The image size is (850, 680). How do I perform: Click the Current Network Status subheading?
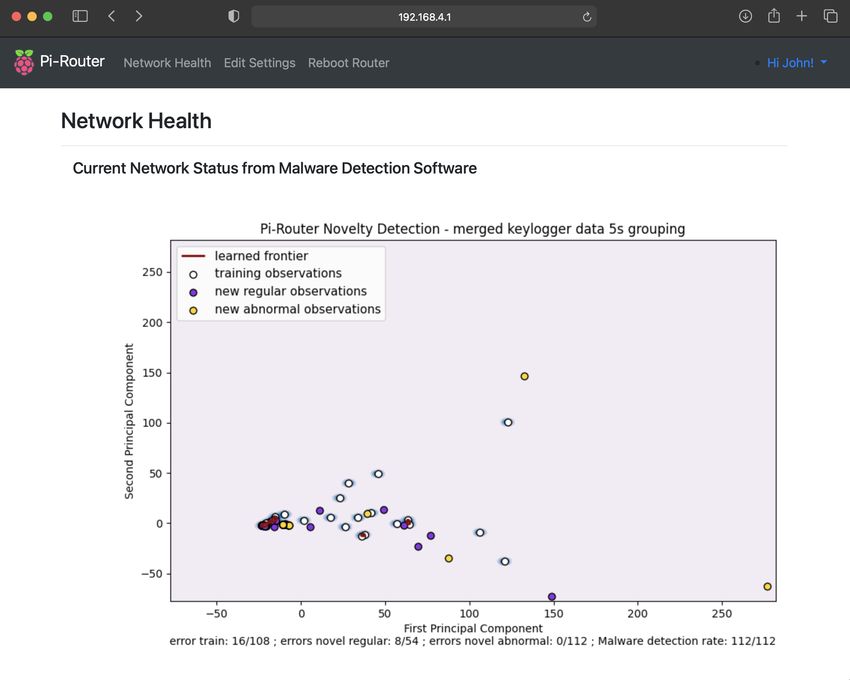pyautogui.click(x=275, y=168)
